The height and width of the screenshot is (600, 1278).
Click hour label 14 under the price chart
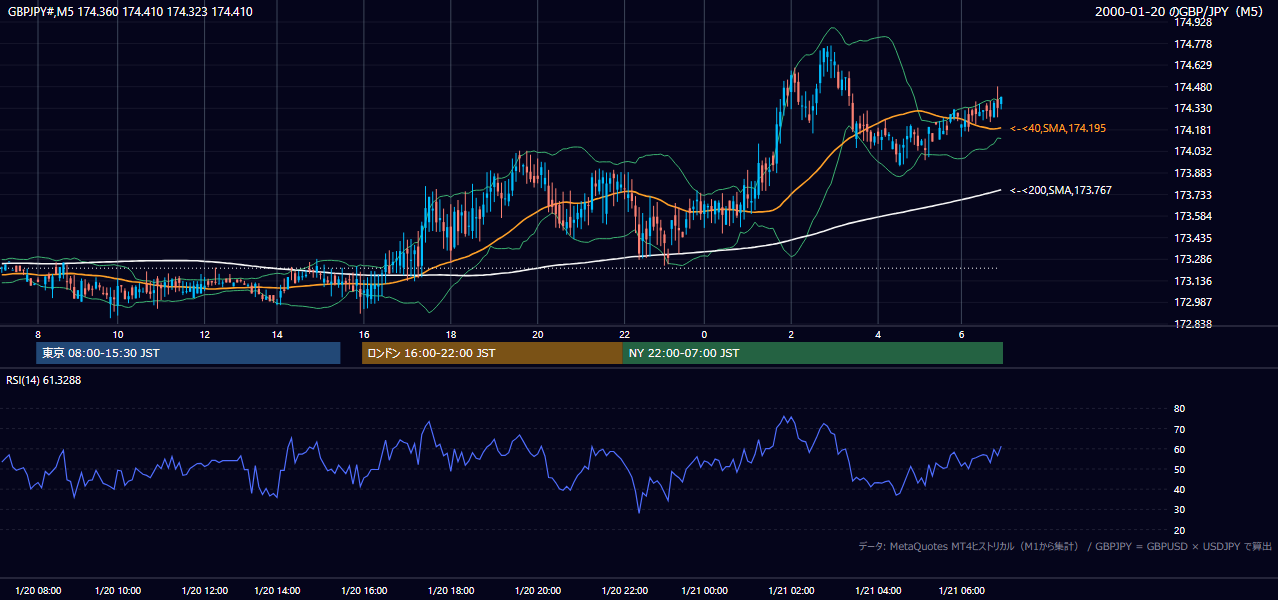coord(277,334)
